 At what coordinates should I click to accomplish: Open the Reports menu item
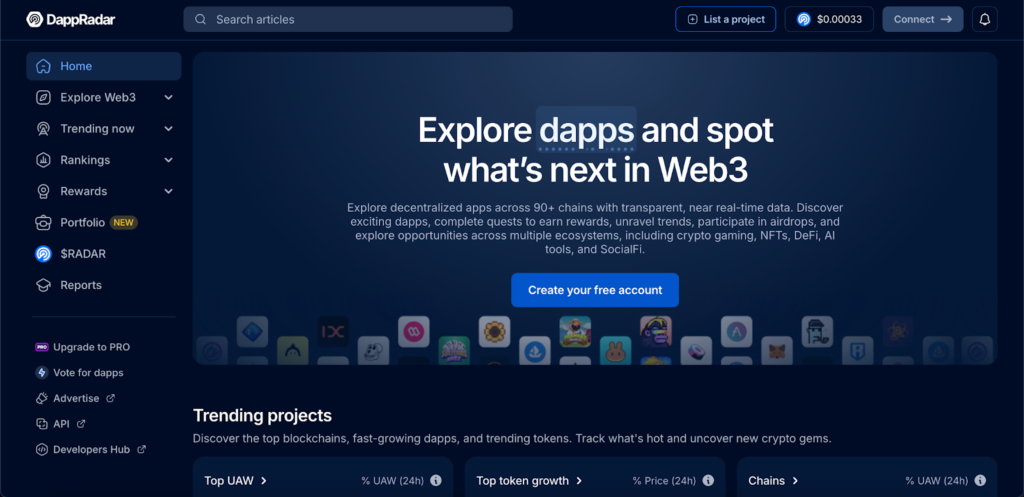[x=104, y=285]
